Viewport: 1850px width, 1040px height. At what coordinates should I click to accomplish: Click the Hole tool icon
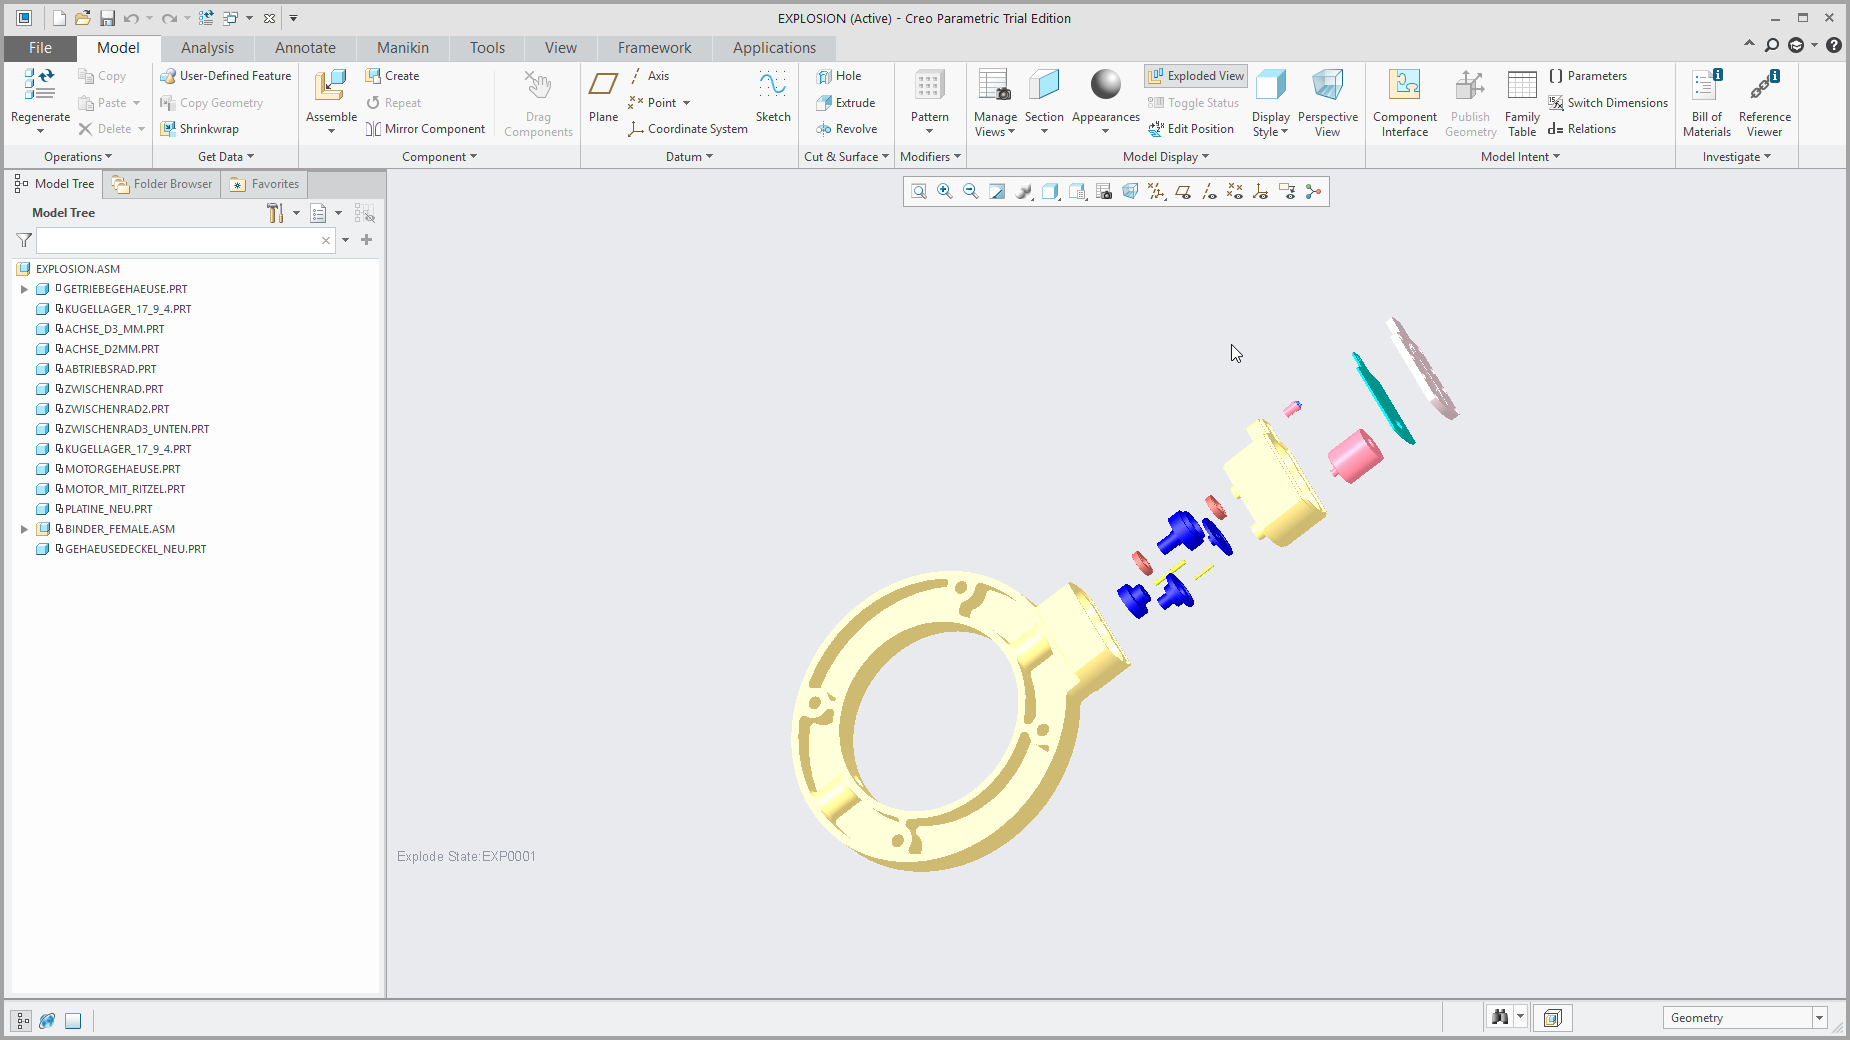coord(824,76)
